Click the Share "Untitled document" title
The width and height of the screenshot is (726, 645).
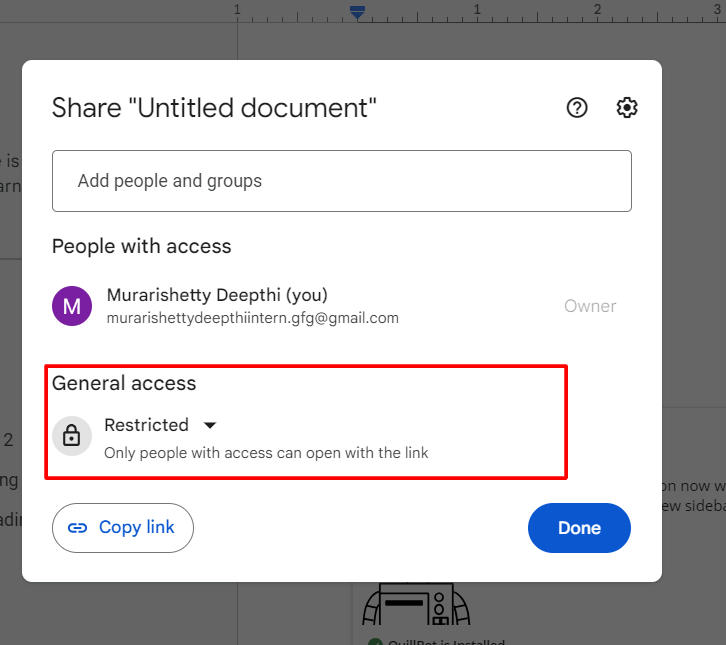[x=214, y=108]
